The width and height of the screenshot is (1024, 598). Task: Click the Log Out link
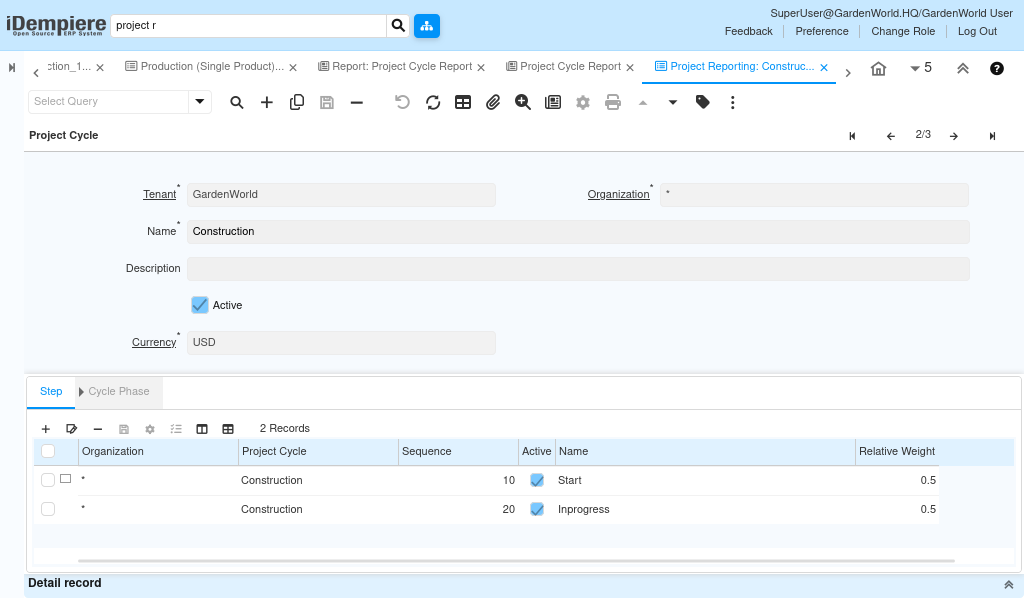[977, 31]
